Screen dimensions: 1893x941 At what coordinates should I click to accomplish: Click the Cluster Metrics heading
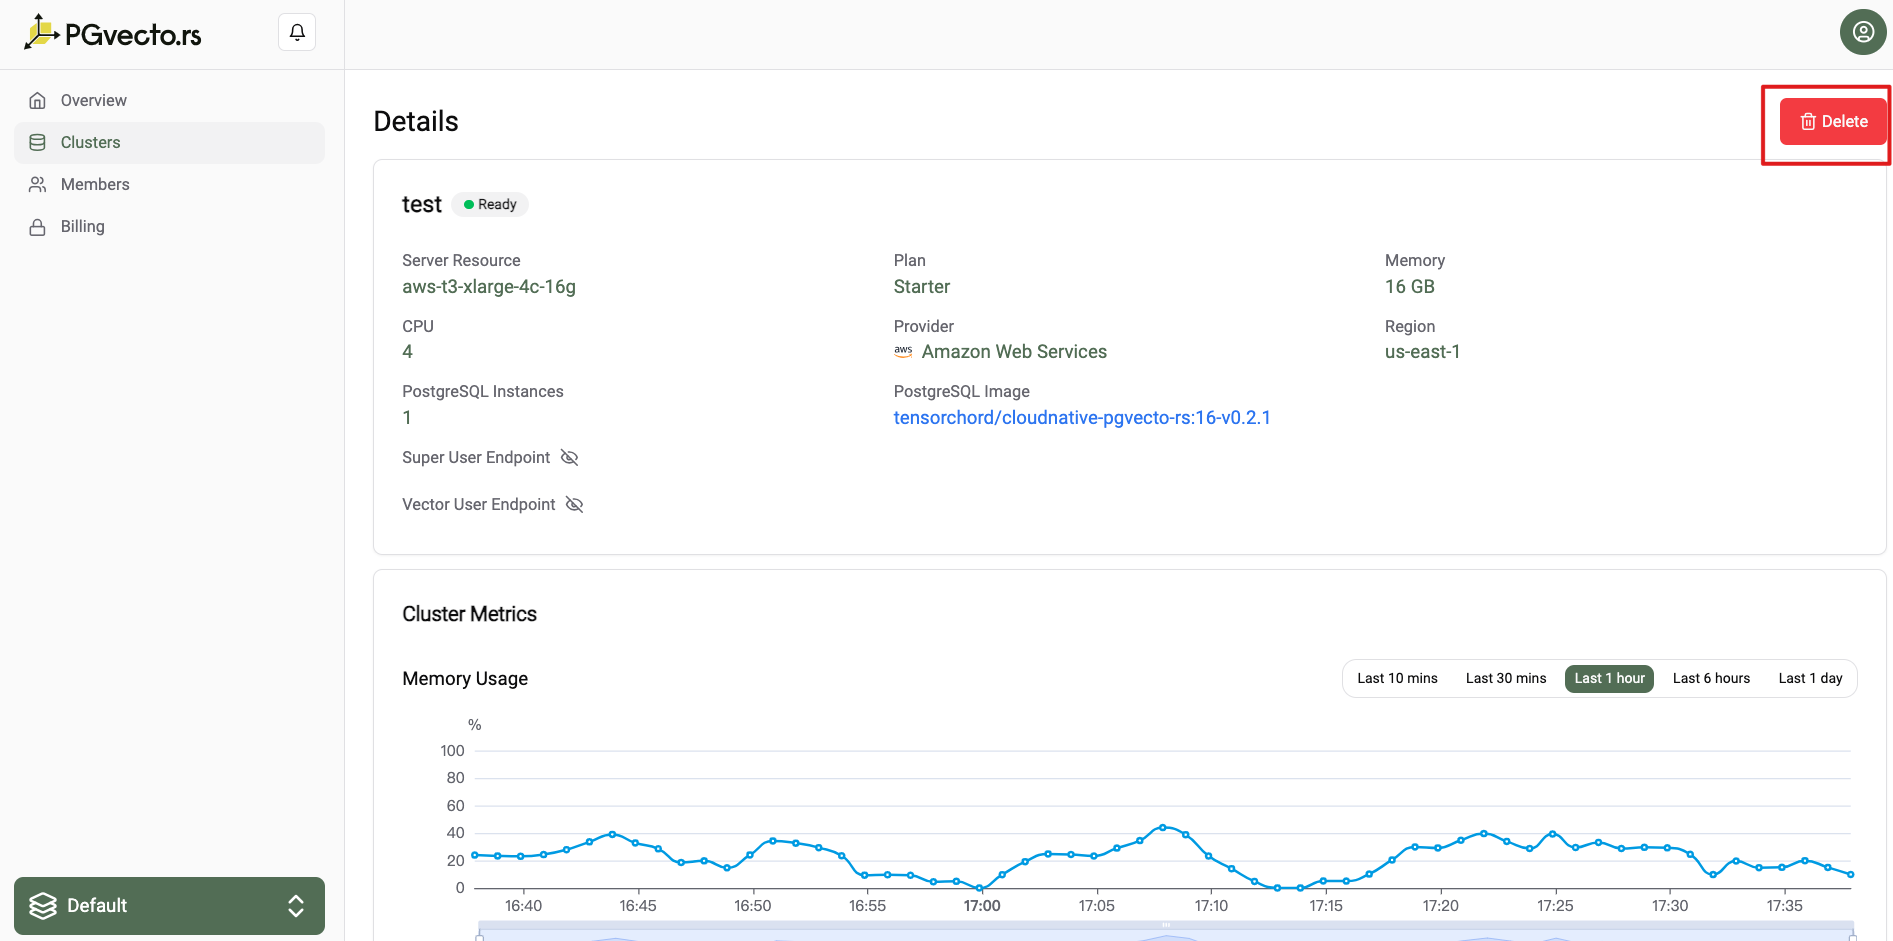(469, 614)
